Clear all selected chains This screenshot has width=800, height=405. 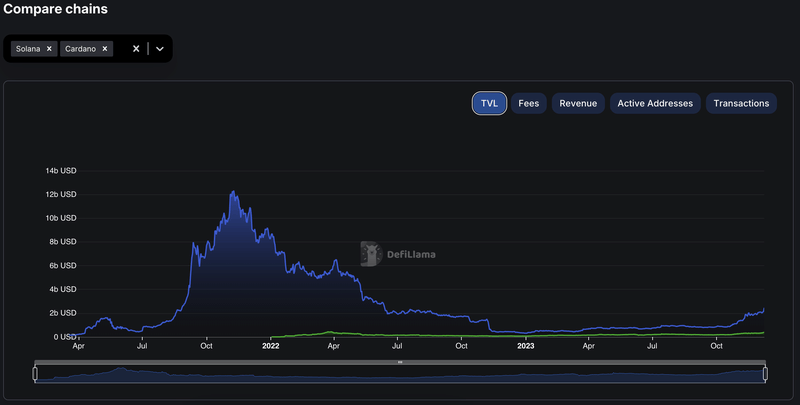pyautogui.click(x=136, y=49)
